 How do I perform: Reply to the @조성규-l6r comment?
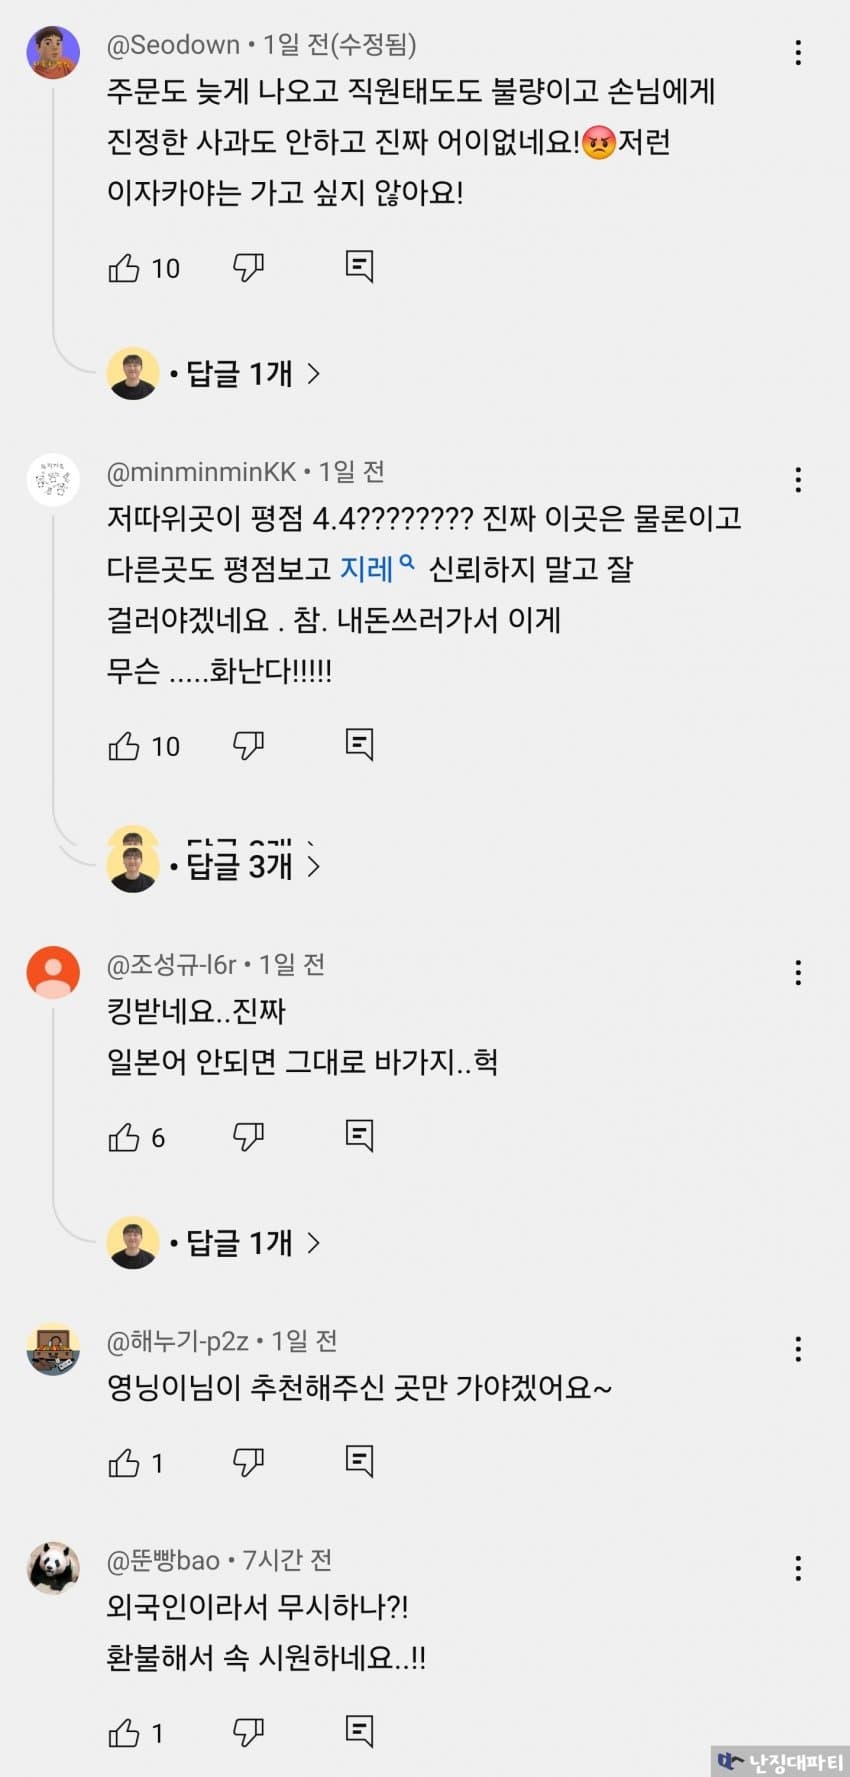point(359,1135)
